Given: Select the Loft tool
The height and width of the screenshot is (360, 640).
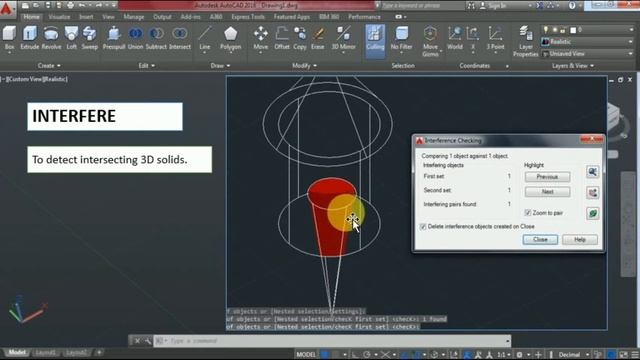Looking at the screenshot, I should pos(71,38).
